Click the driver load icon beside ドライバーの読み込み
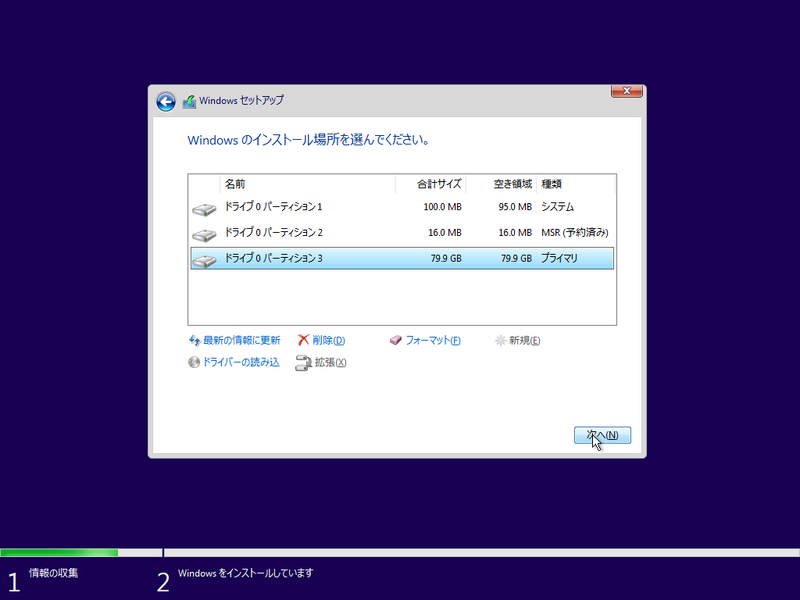Image resolution: width=800 pixels, height=600 pixels. click(x=194, y=363)
